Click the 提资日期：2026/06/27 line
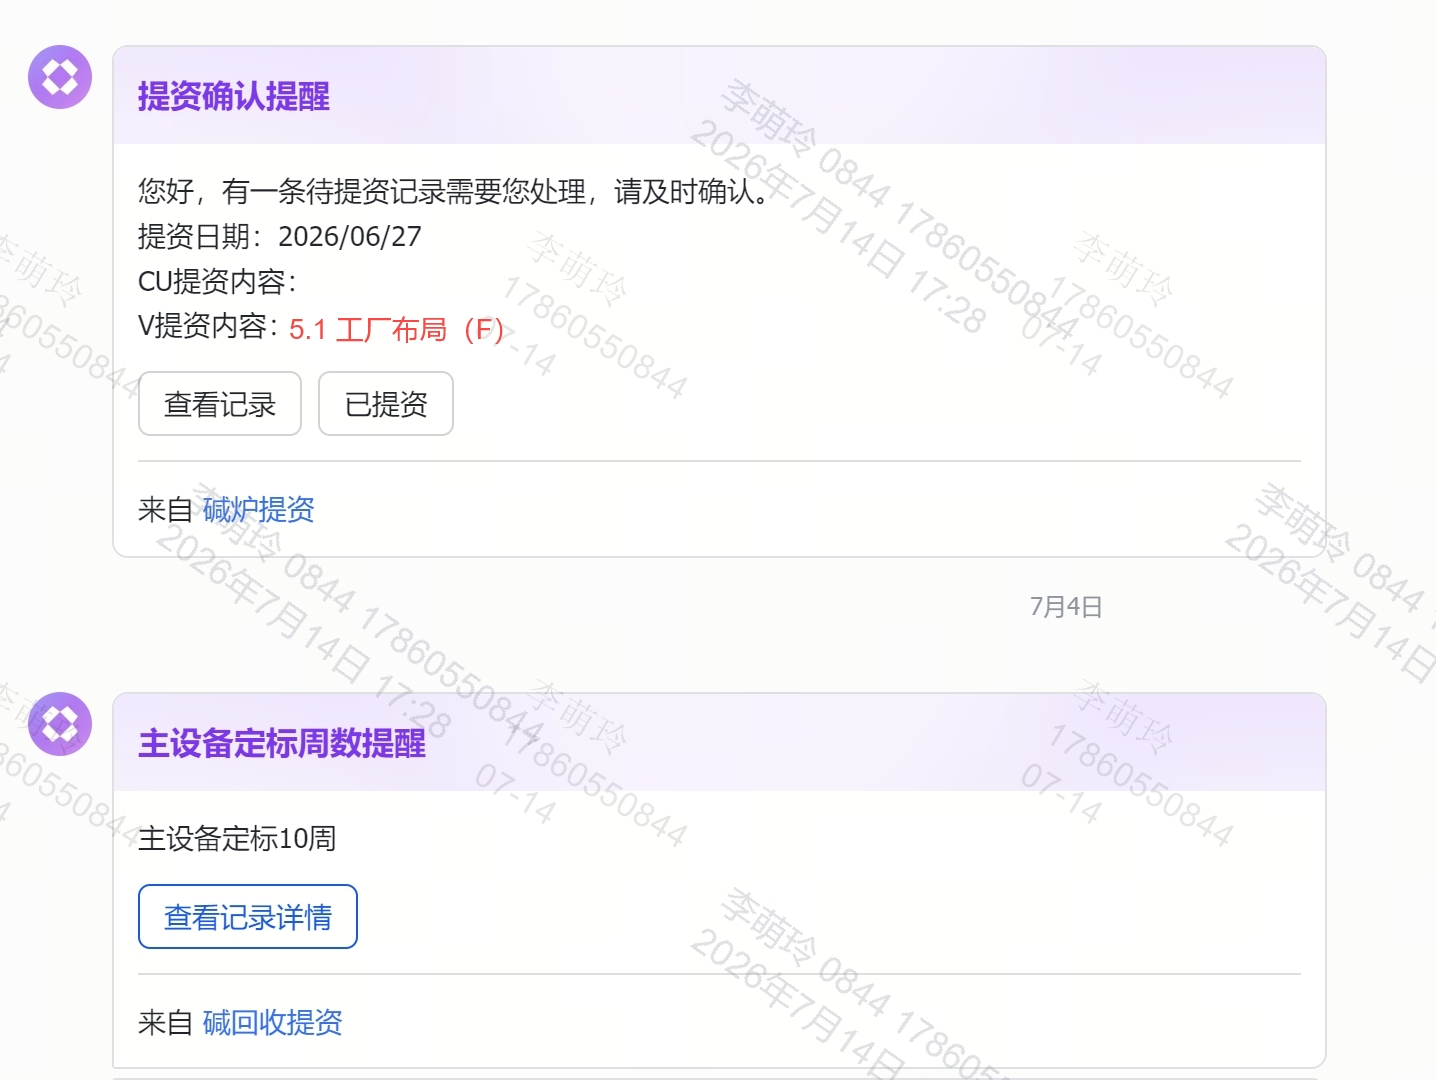This screenshot has width=1436, height=1080. click(x=280, y=237)
